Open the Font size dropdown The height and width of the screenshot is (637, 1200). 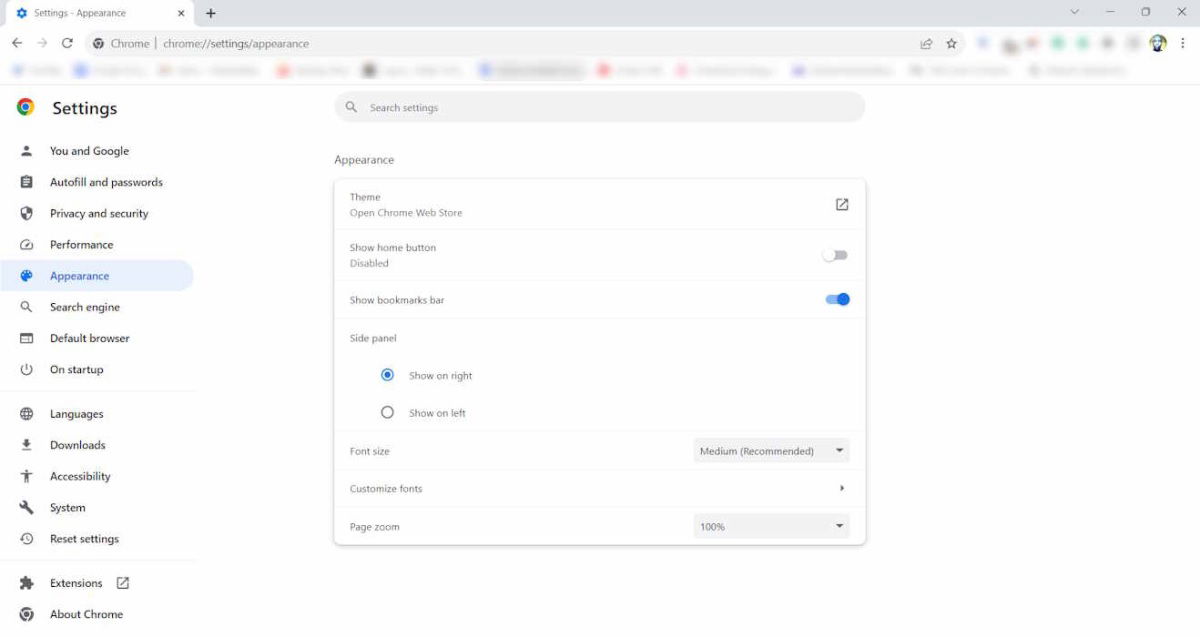(x=771, y=451)
